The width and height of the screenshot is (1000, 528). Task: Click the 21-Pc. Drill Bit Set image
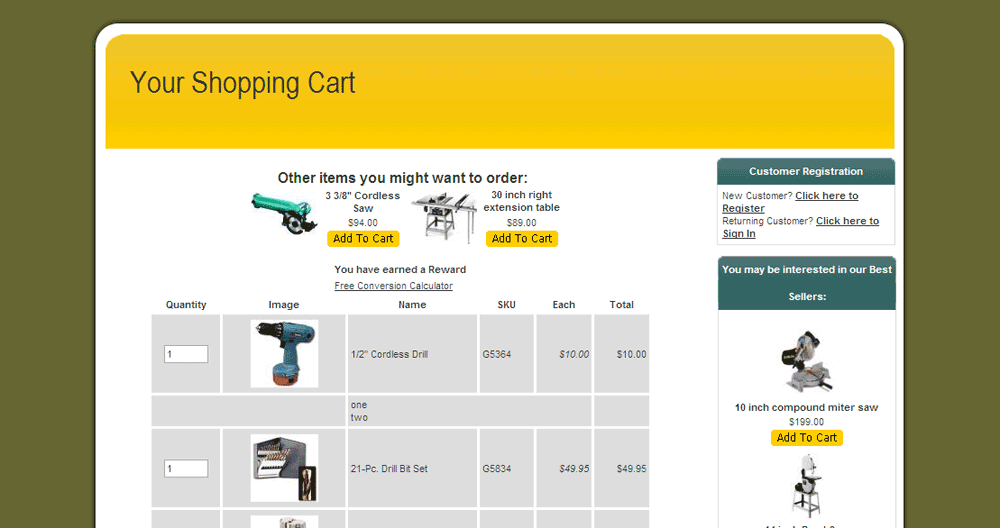[284, 468]
